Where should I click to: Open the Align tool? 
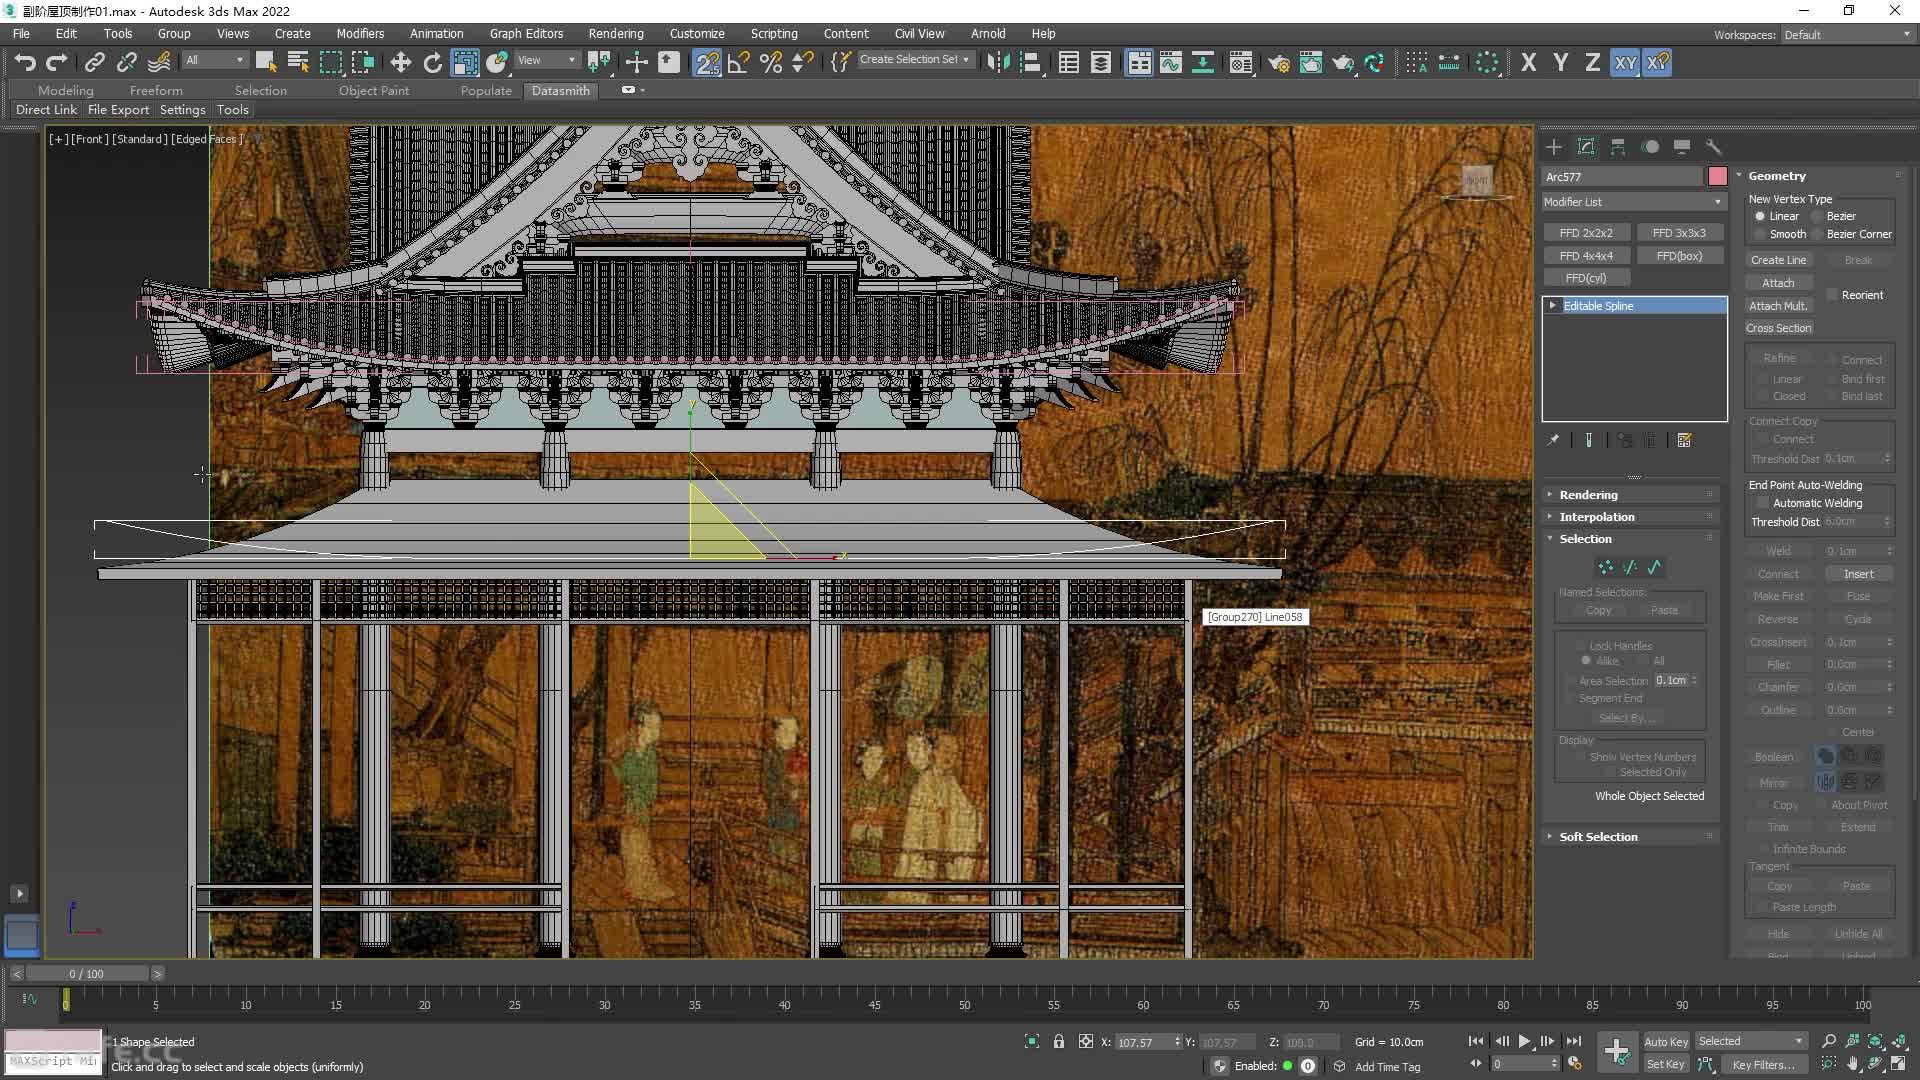pos(1031,62)
